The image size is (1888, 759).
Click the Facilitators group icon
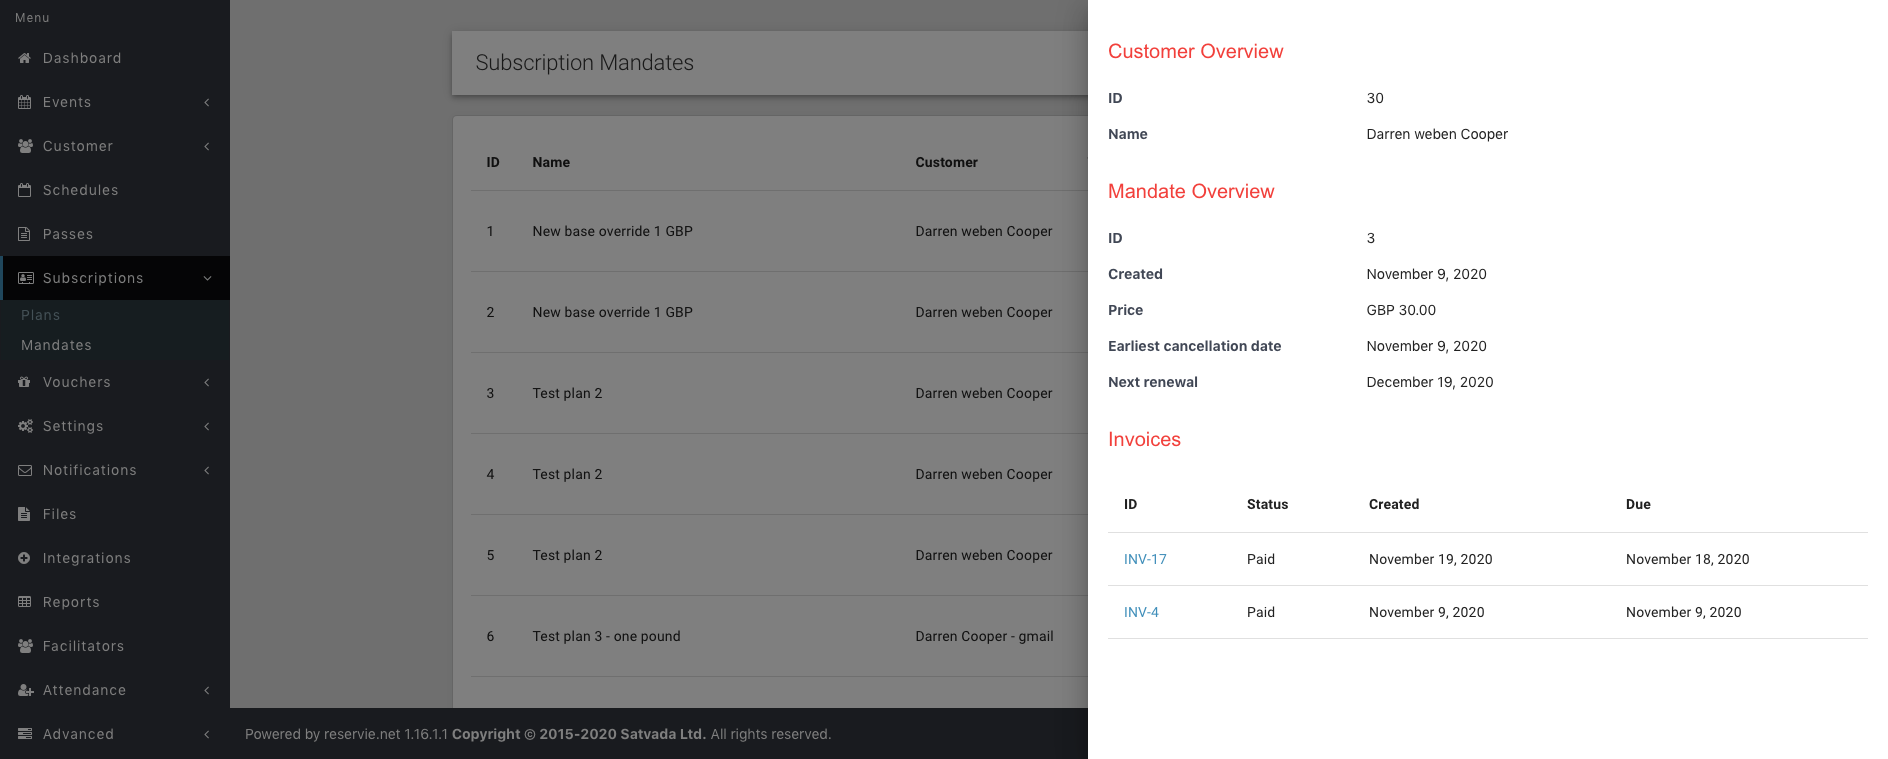25,646
